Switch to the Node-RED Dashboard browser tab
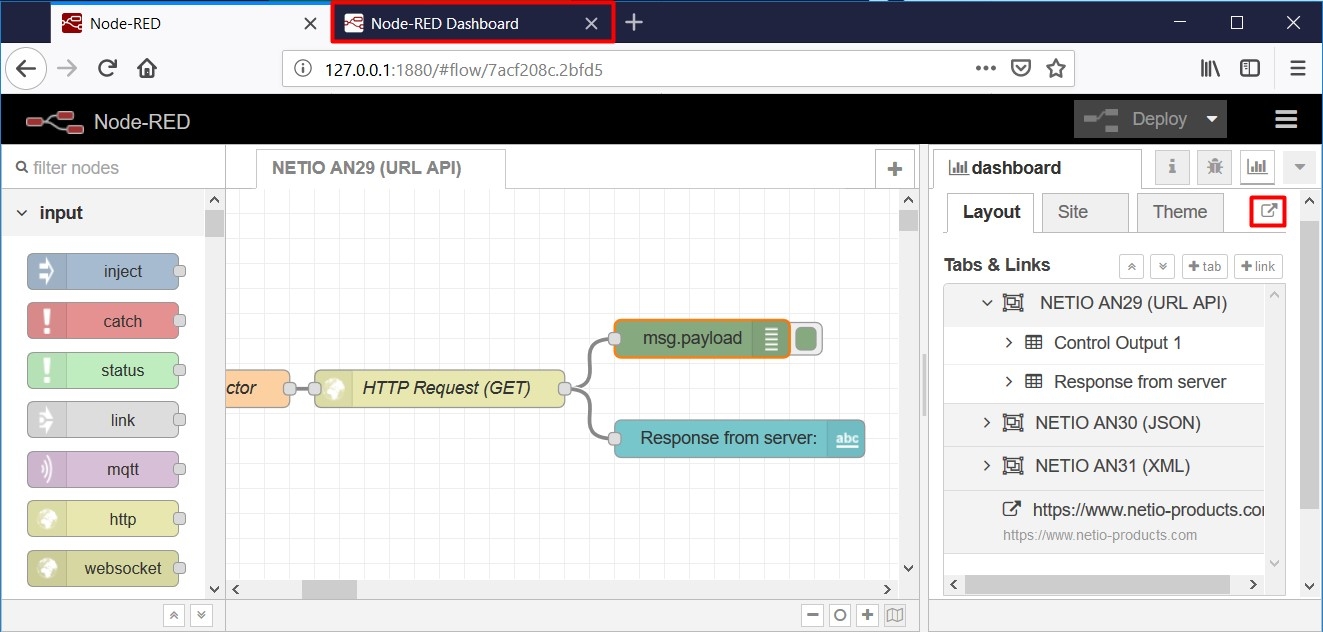Image resolution: width=1323 pixels, height=632 pixels. 472,23
